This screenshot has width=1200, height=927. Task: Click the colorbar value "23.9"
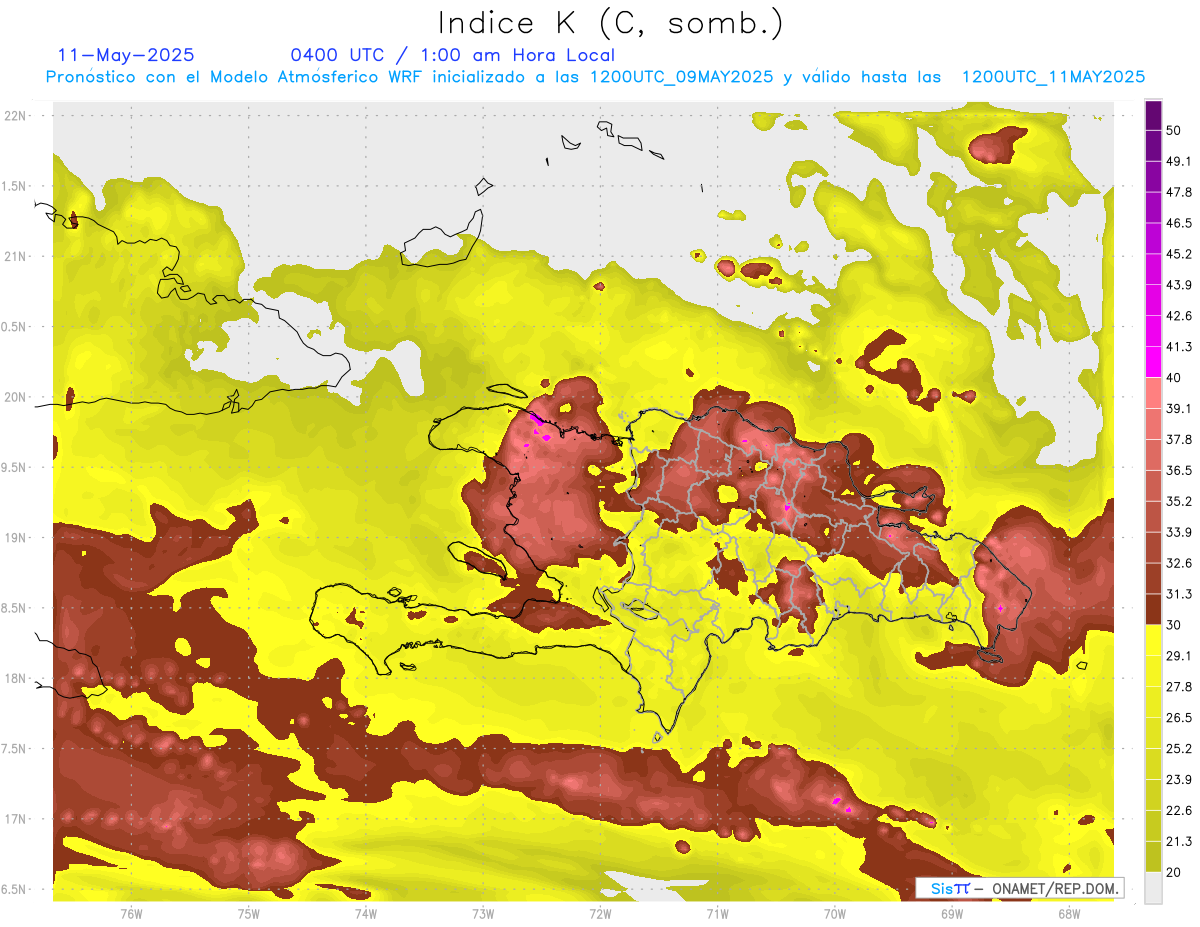pyautogui.click(x=1178, y=779)
